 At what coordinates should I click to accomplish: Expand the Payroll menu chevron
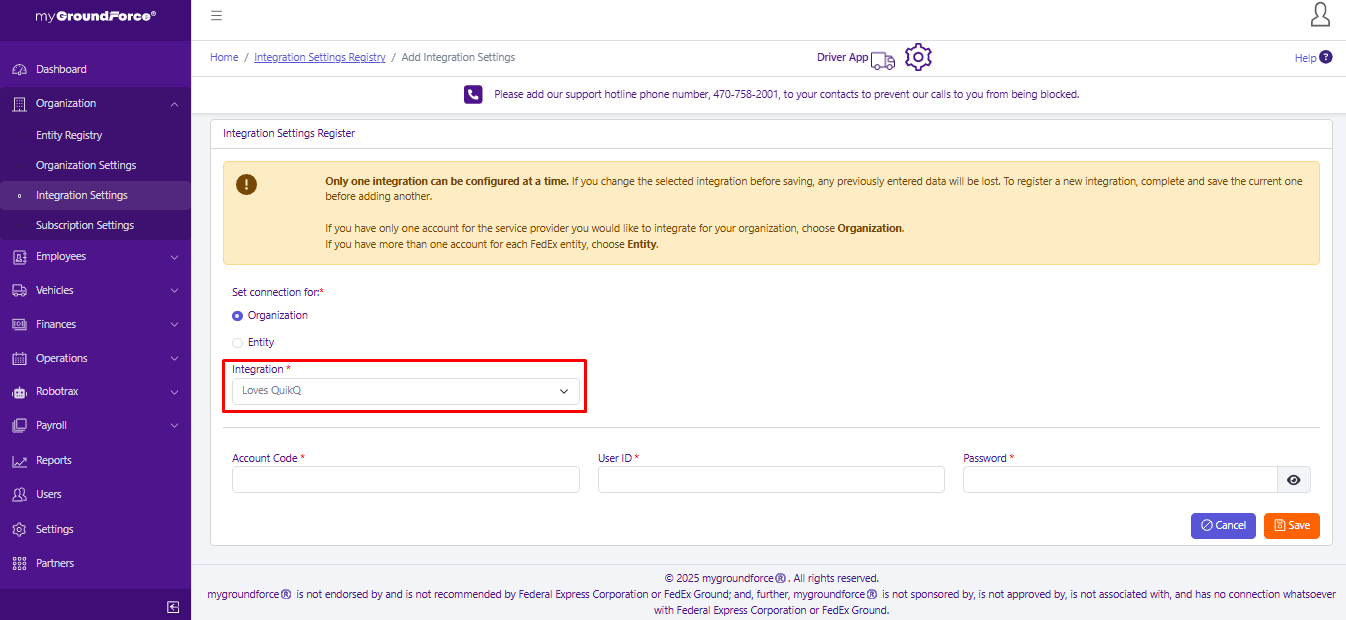[x=175, y=426]
